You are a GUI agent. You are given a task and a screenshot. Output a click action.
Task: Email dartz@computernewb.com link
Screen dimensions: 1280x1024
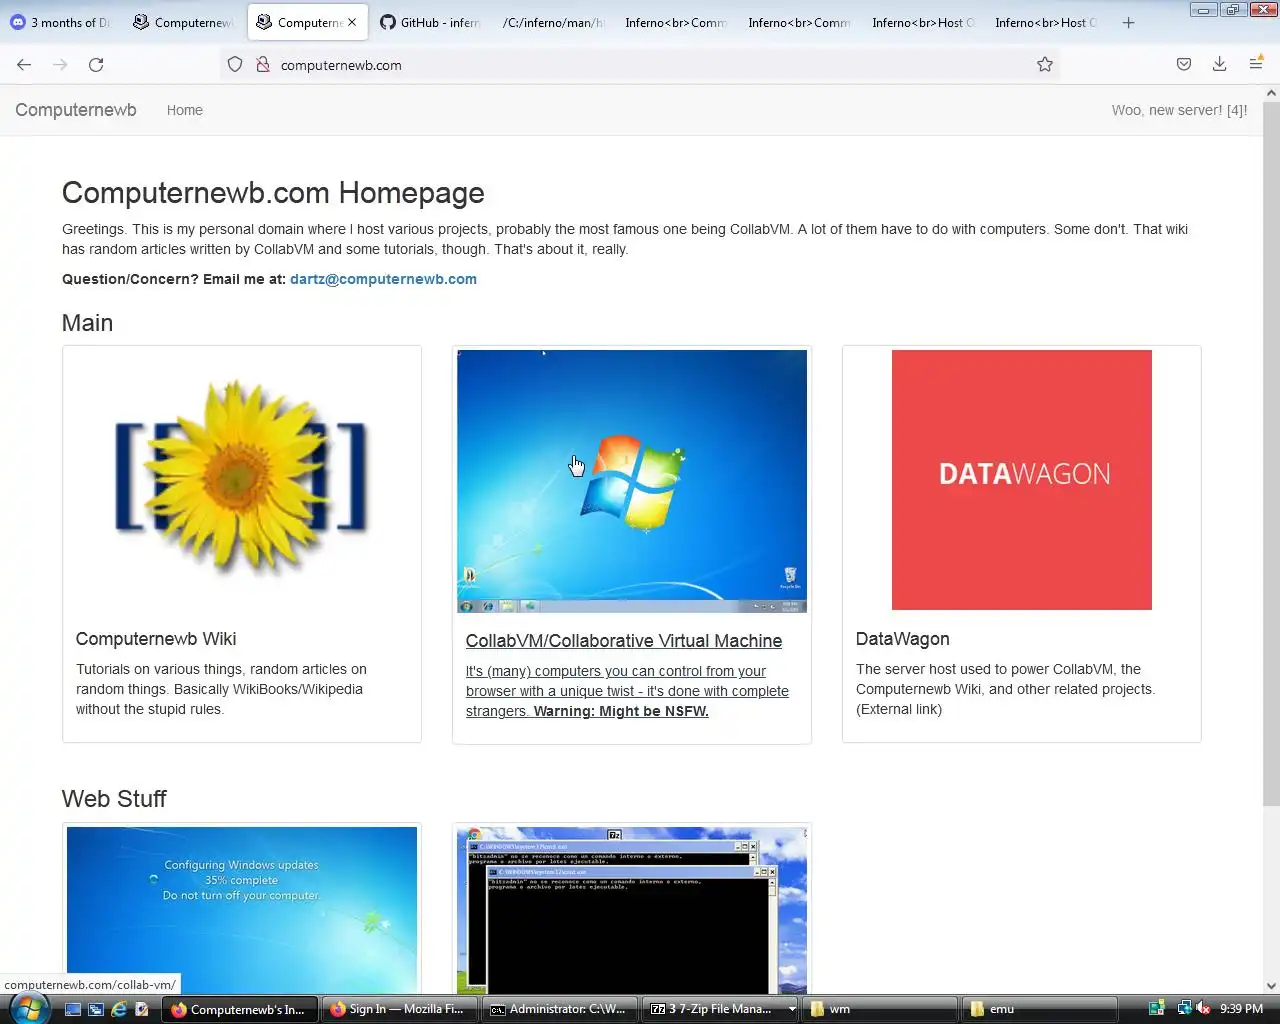coord(383,279)
